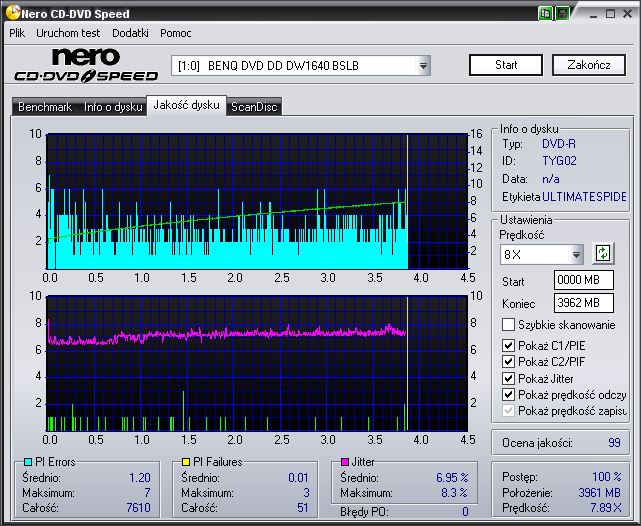The image size is (641, 526).
Task: Click the PI Errors Całość value 7610
Action: tap(138, 508)
